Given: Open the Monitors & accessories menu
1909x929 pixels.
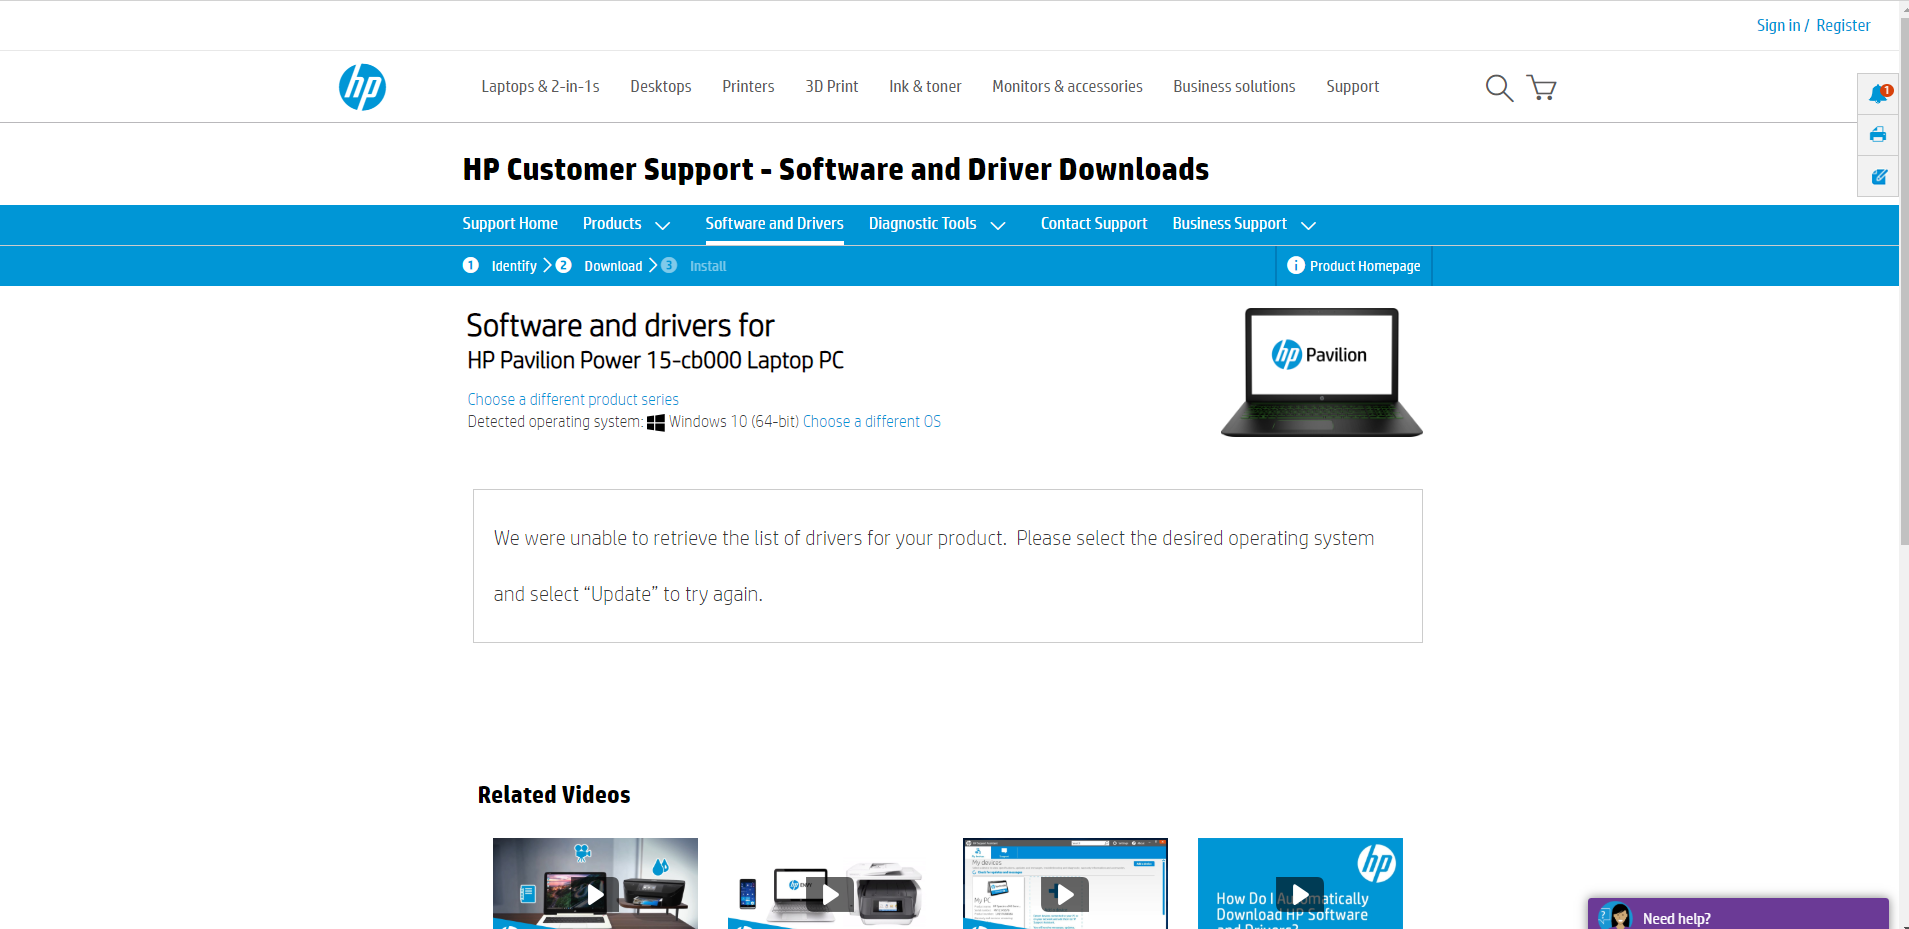Looking at the screenshot, I should click(1067, 87).
